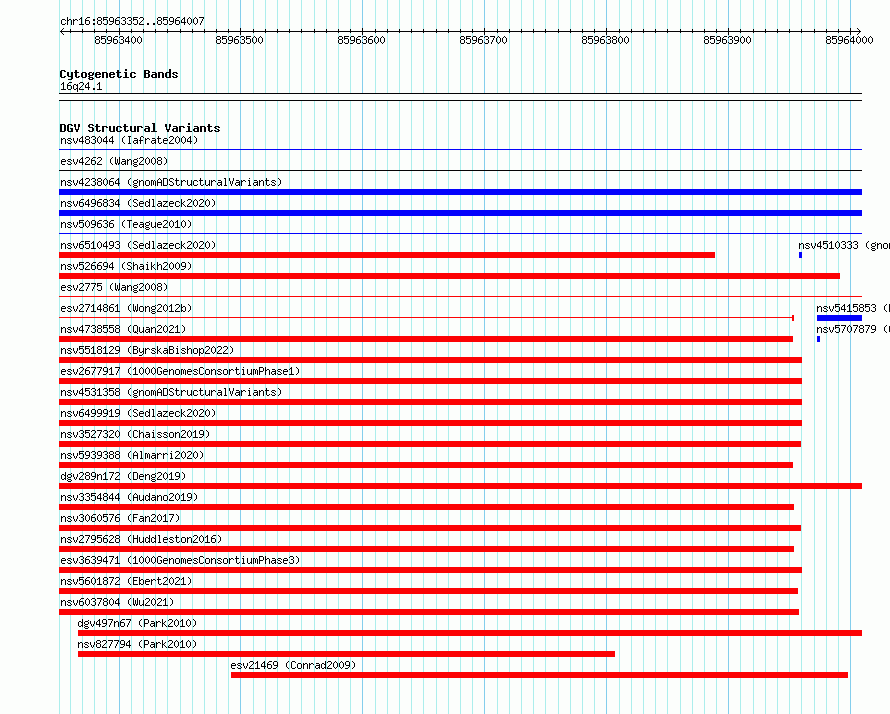This screenshot has width=890, height=714.
Task: Click the left arrow of the ruler
Action: tap(62, 31)
